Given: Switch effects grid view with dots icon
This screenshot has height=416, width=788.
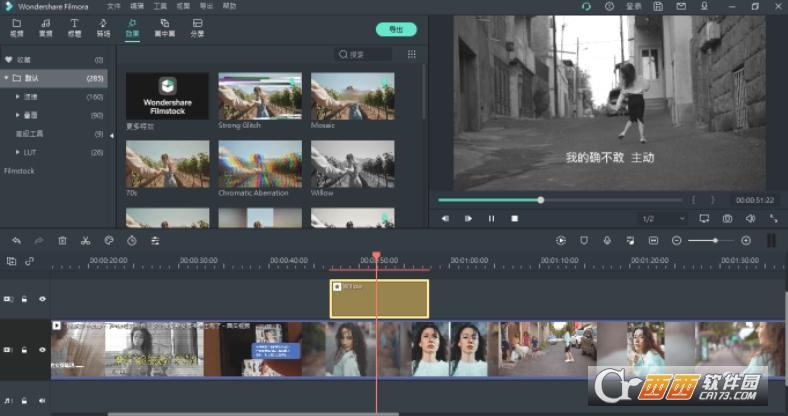Looking at the screenshot, I should (x=412, y=54).
